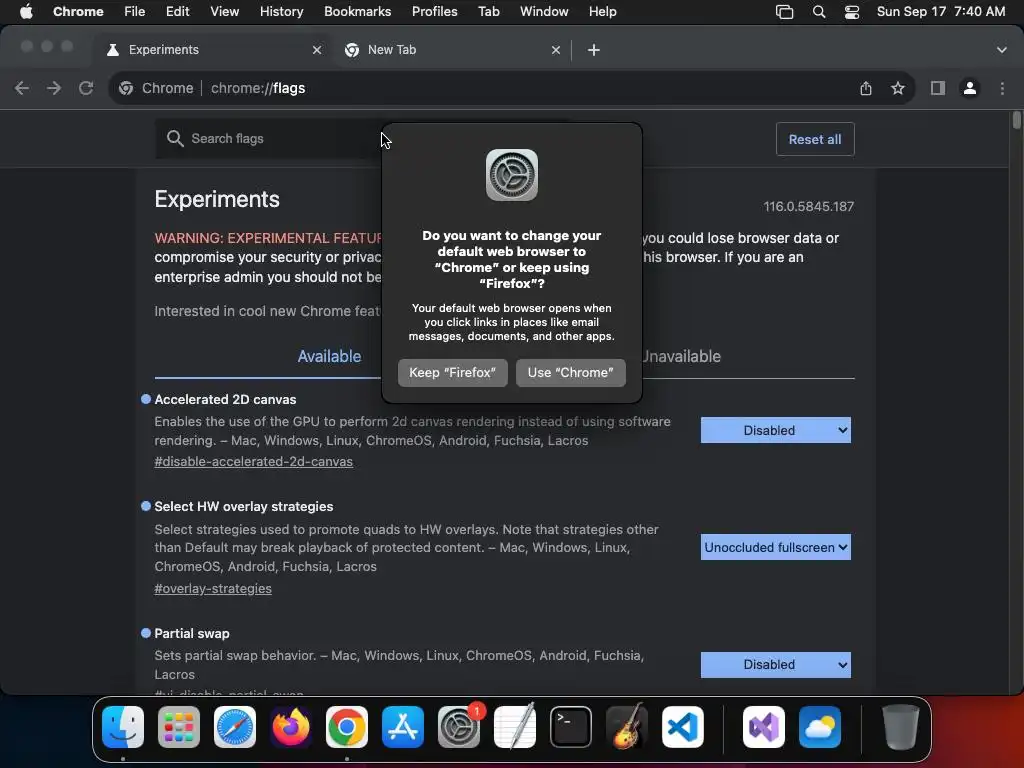1024x768 pixels.
Task: Open the #overlay-strategies link
Action: (x=213, y=588)
